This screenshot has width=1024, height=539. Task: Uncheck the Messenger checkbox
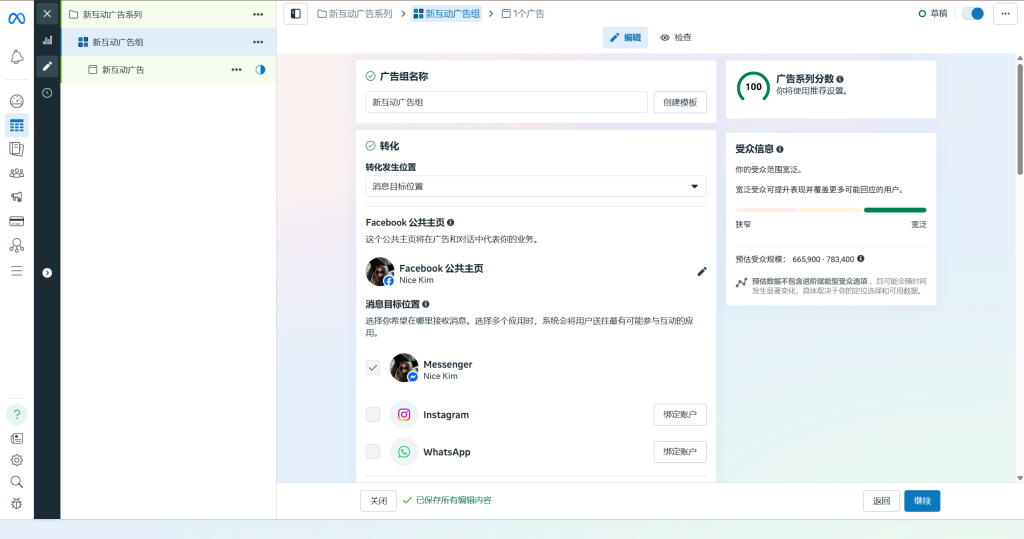[x=373, y=368]
